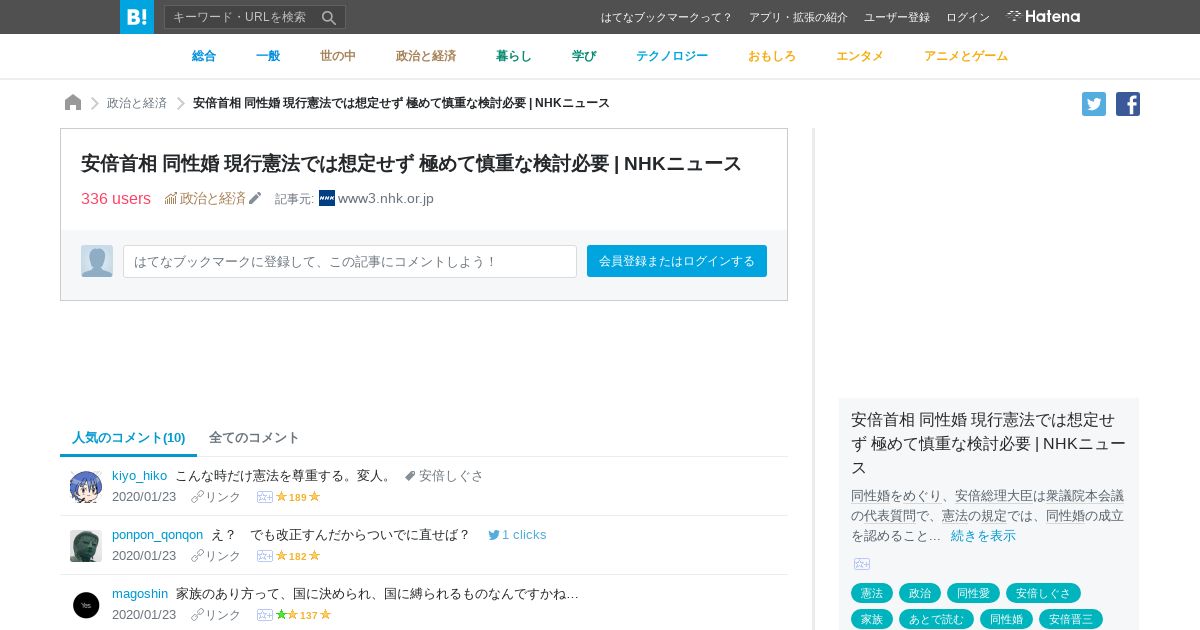The image size is (1200, 630).
Task: Open アプリ・拡張の紹介 link
Action: (x=798, y=17)
